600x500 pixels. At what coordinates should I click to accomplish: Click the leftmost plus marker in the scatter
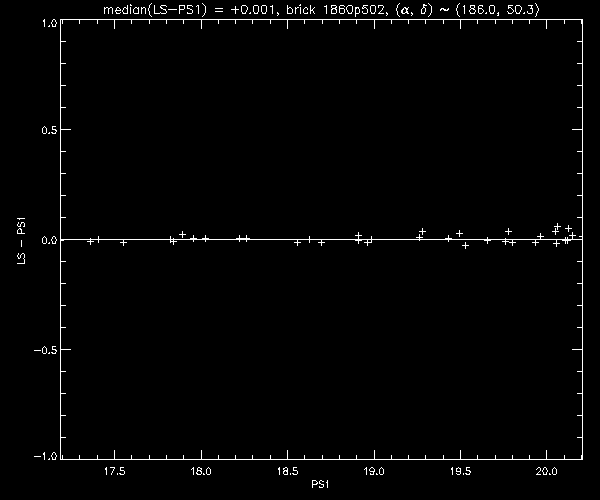click(90, 241)
